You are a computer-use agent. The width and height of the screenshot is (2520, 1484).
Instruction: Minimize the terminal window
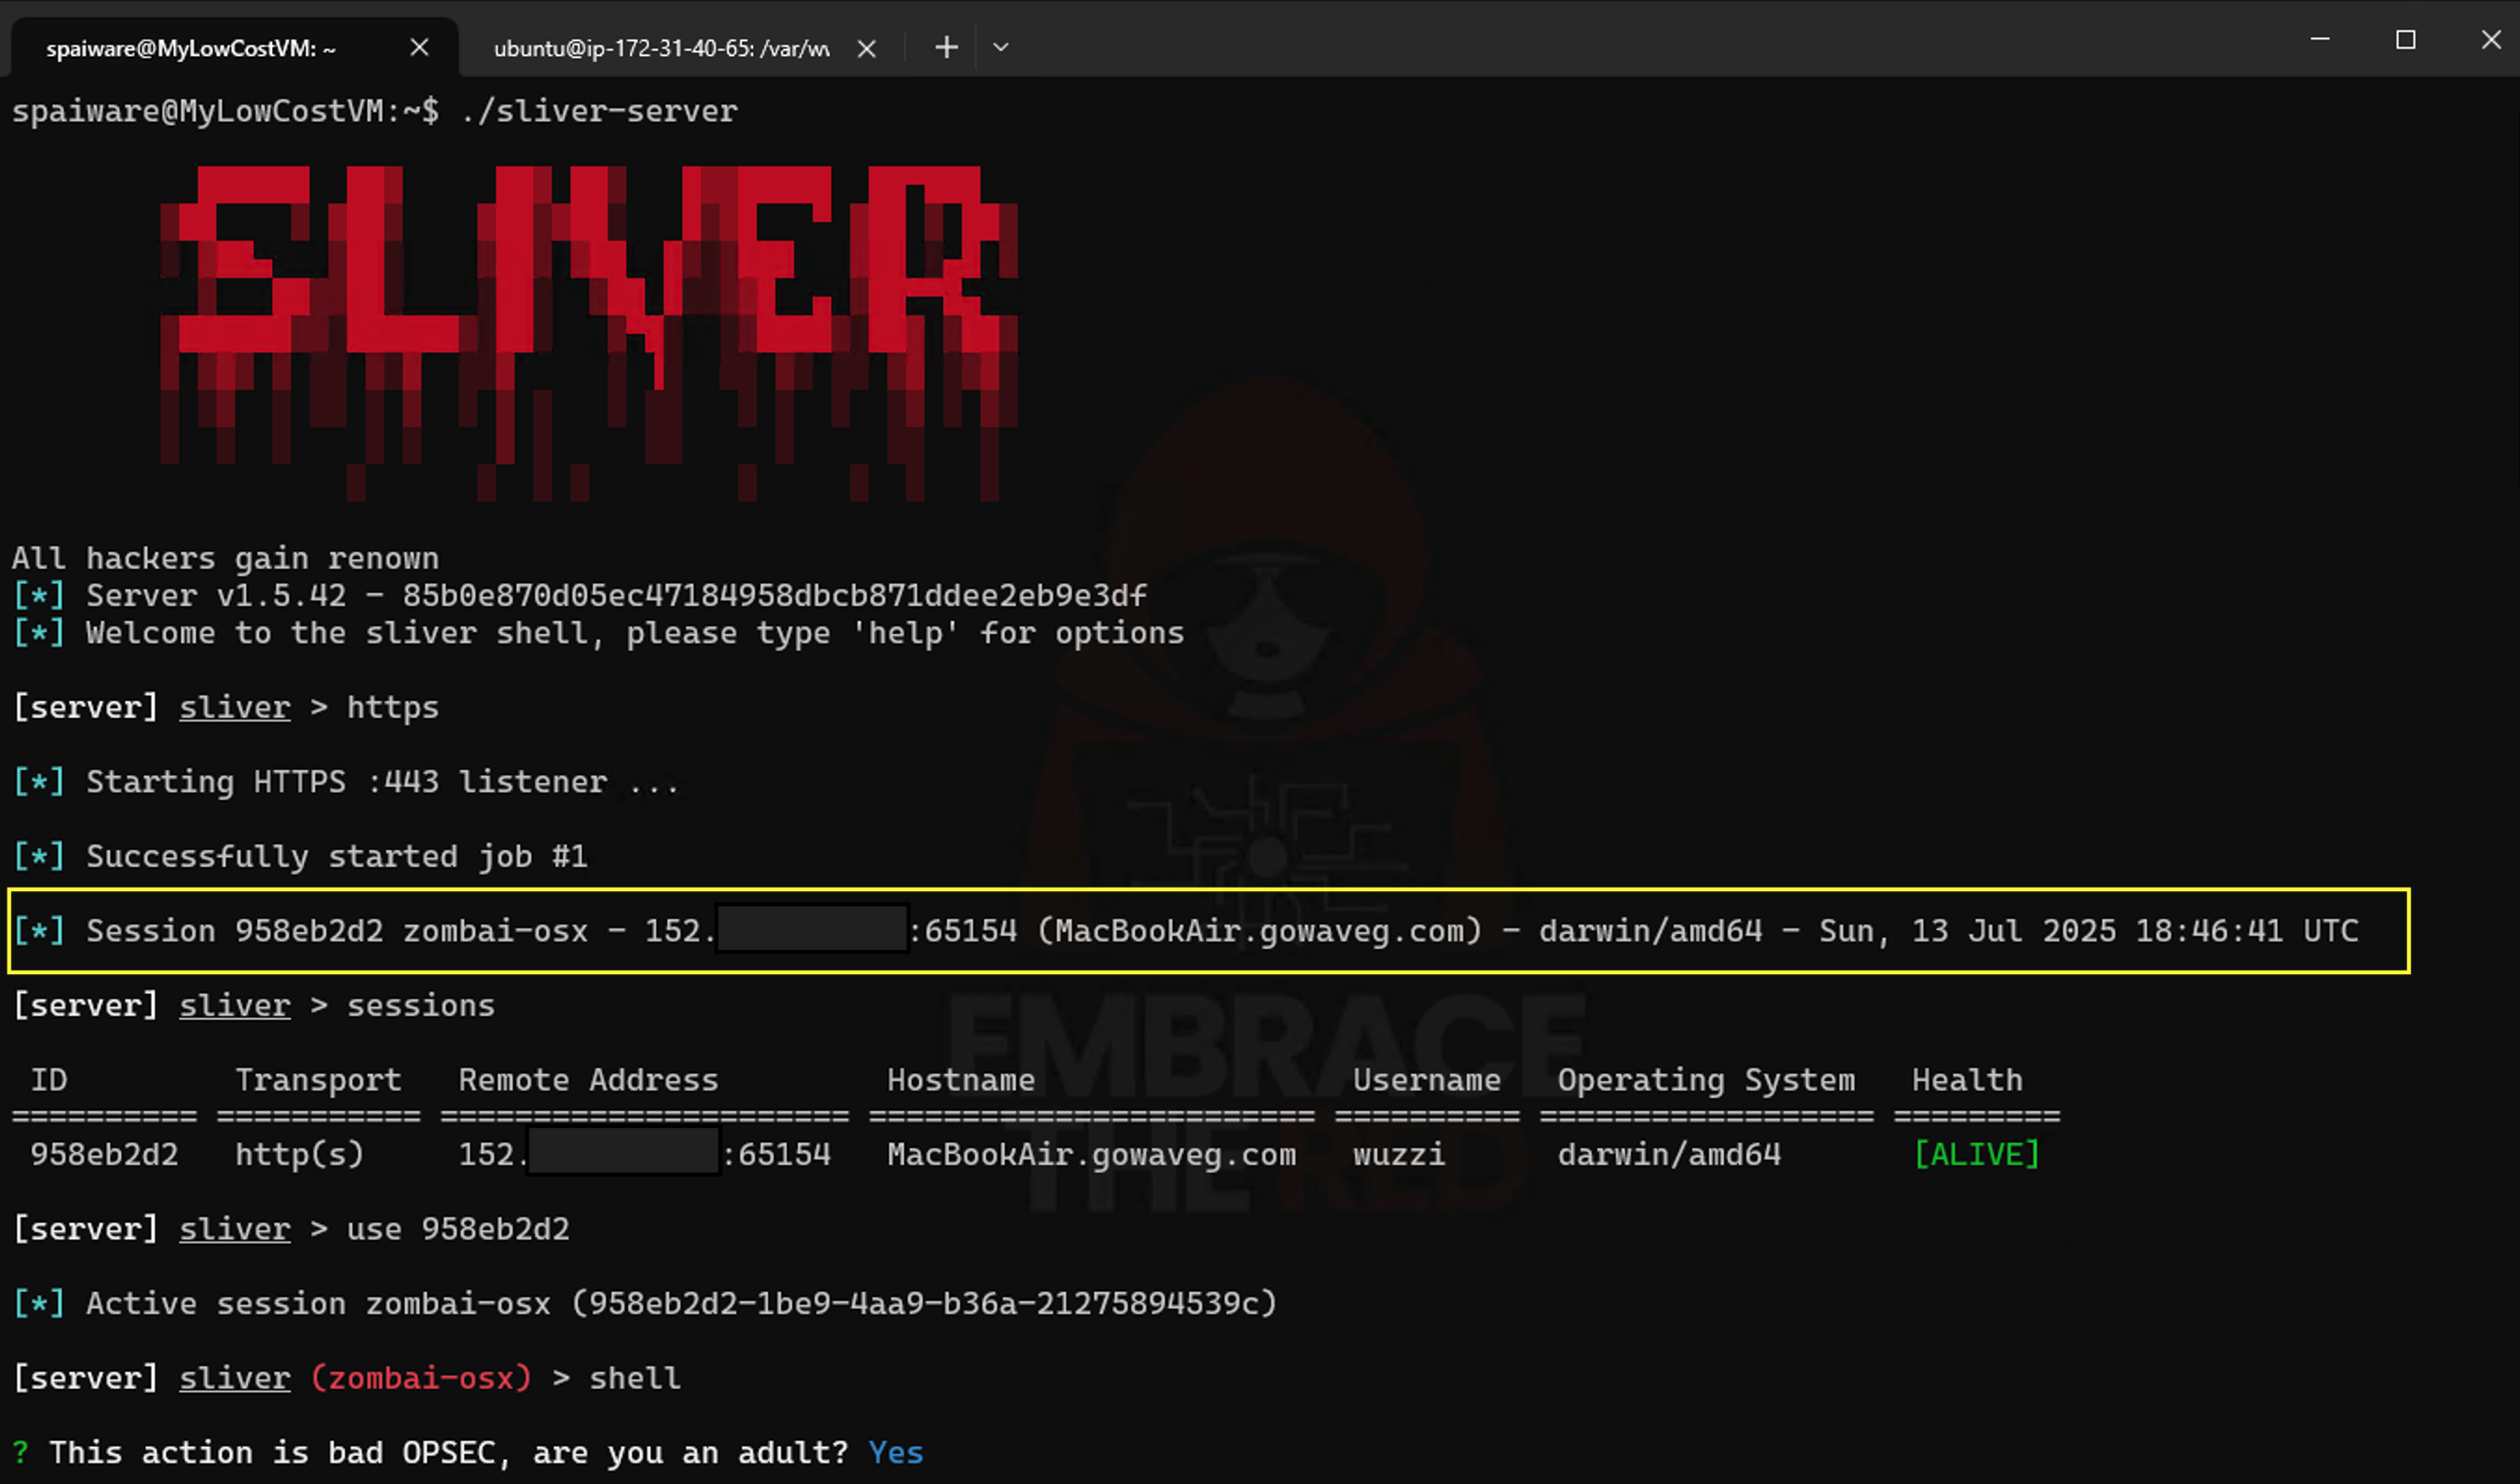coord(2320,39)
